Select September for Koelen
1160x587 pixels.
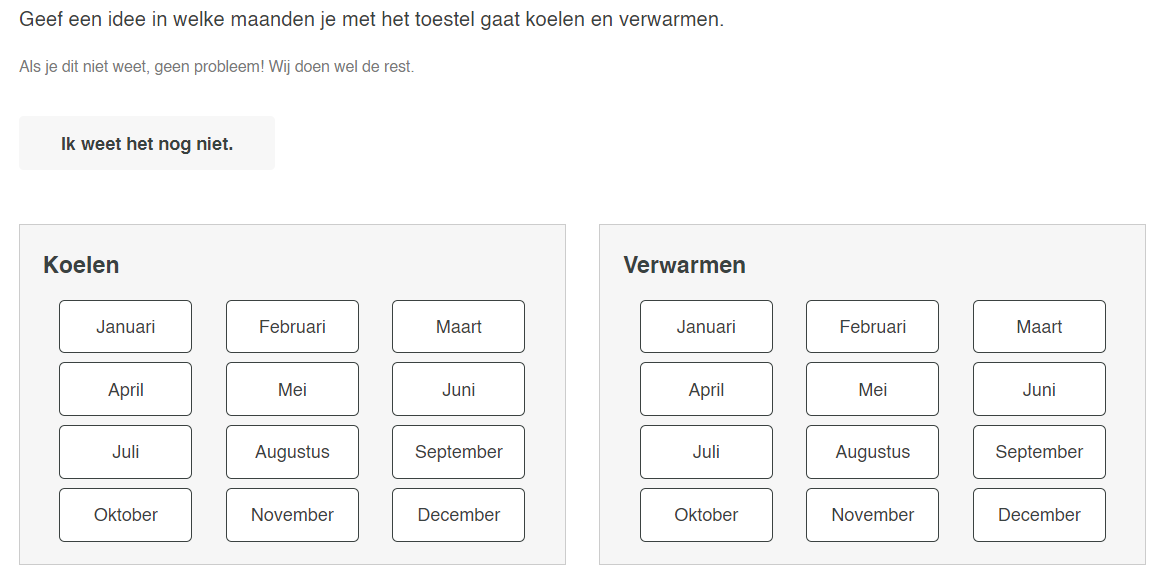458,452
